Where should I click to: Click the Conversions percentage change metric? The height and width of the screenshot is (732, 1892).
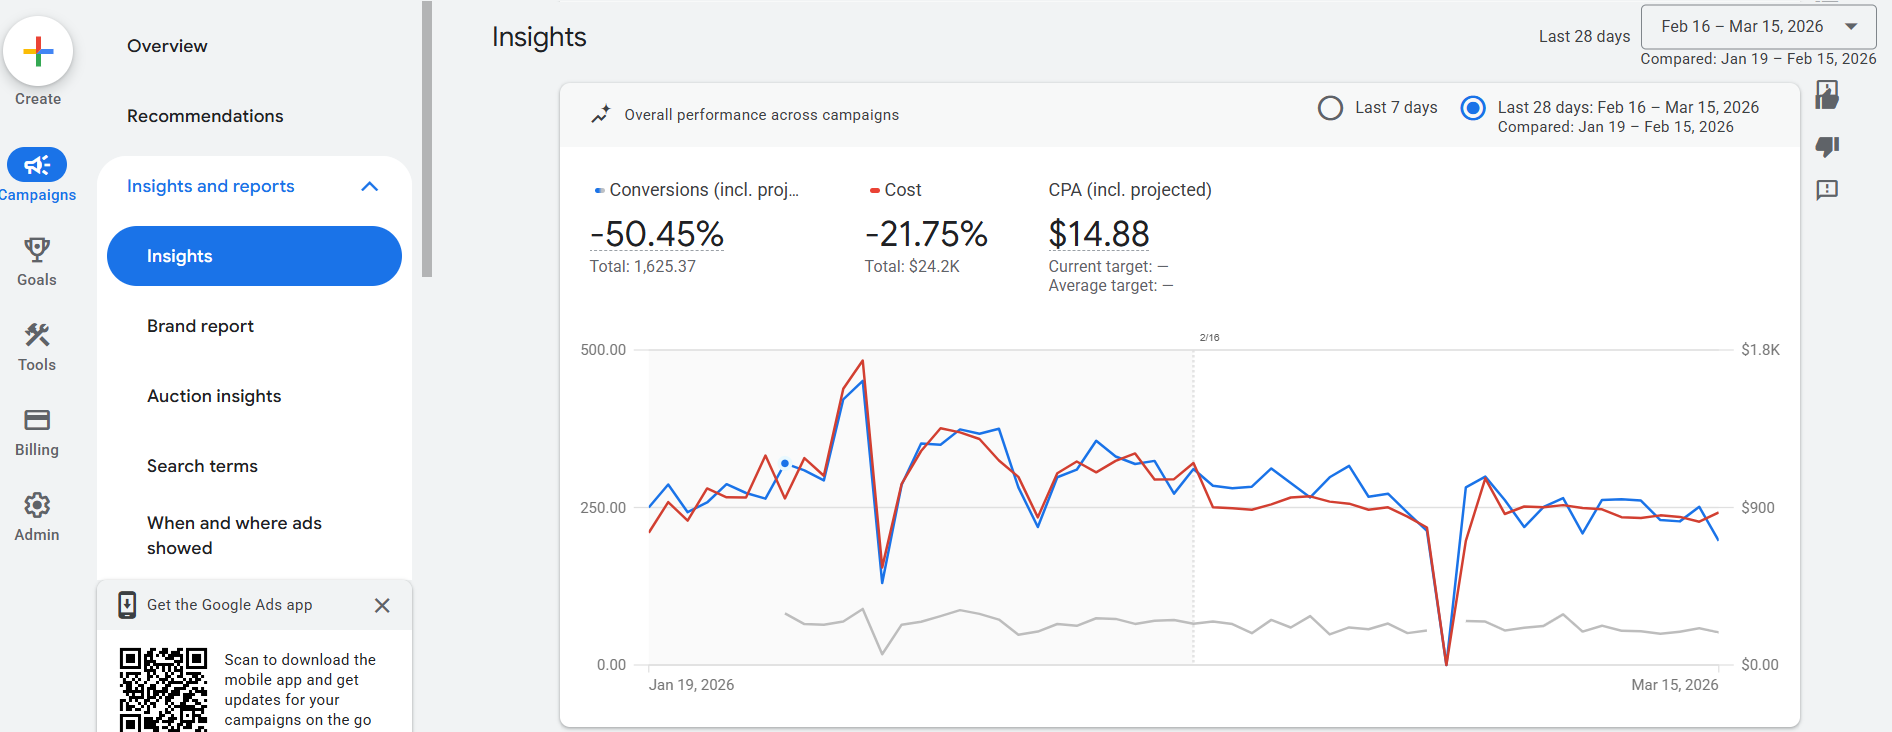657,234
